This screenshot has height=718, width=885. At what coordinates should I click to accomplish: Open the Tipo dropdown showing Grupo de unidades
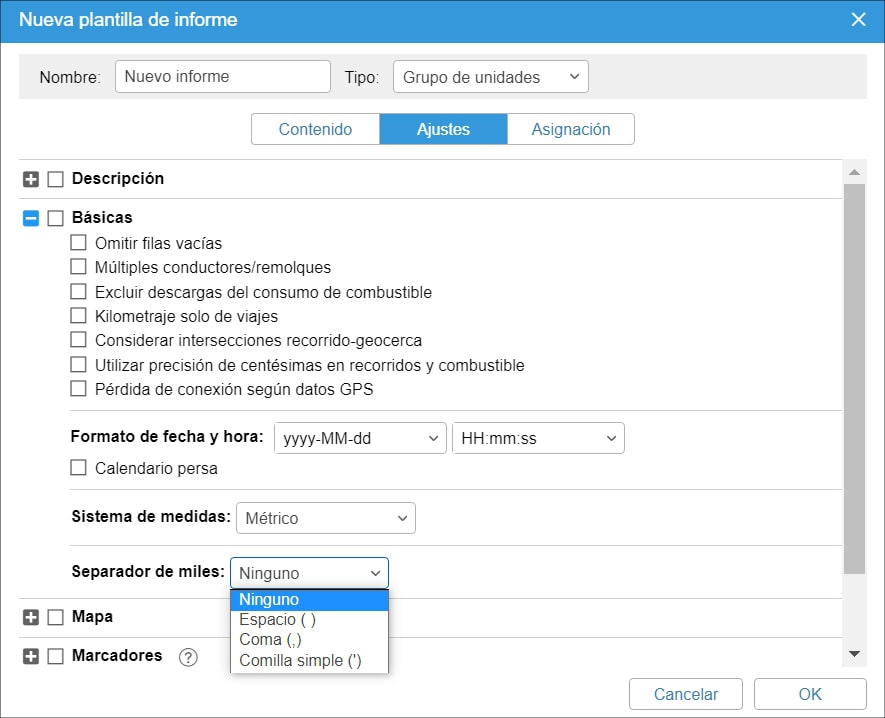[x=490, y=76]
